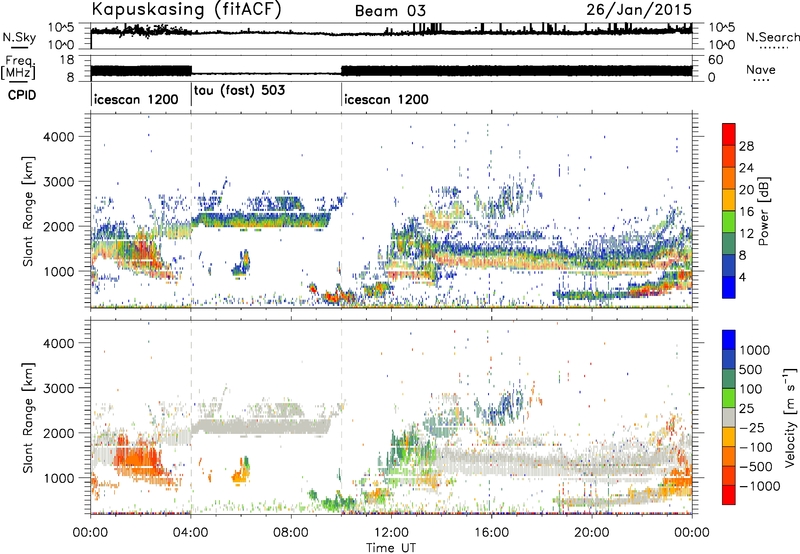Click the "12" Power color bar label
800x554 pixels.
(x=746, y=233)
